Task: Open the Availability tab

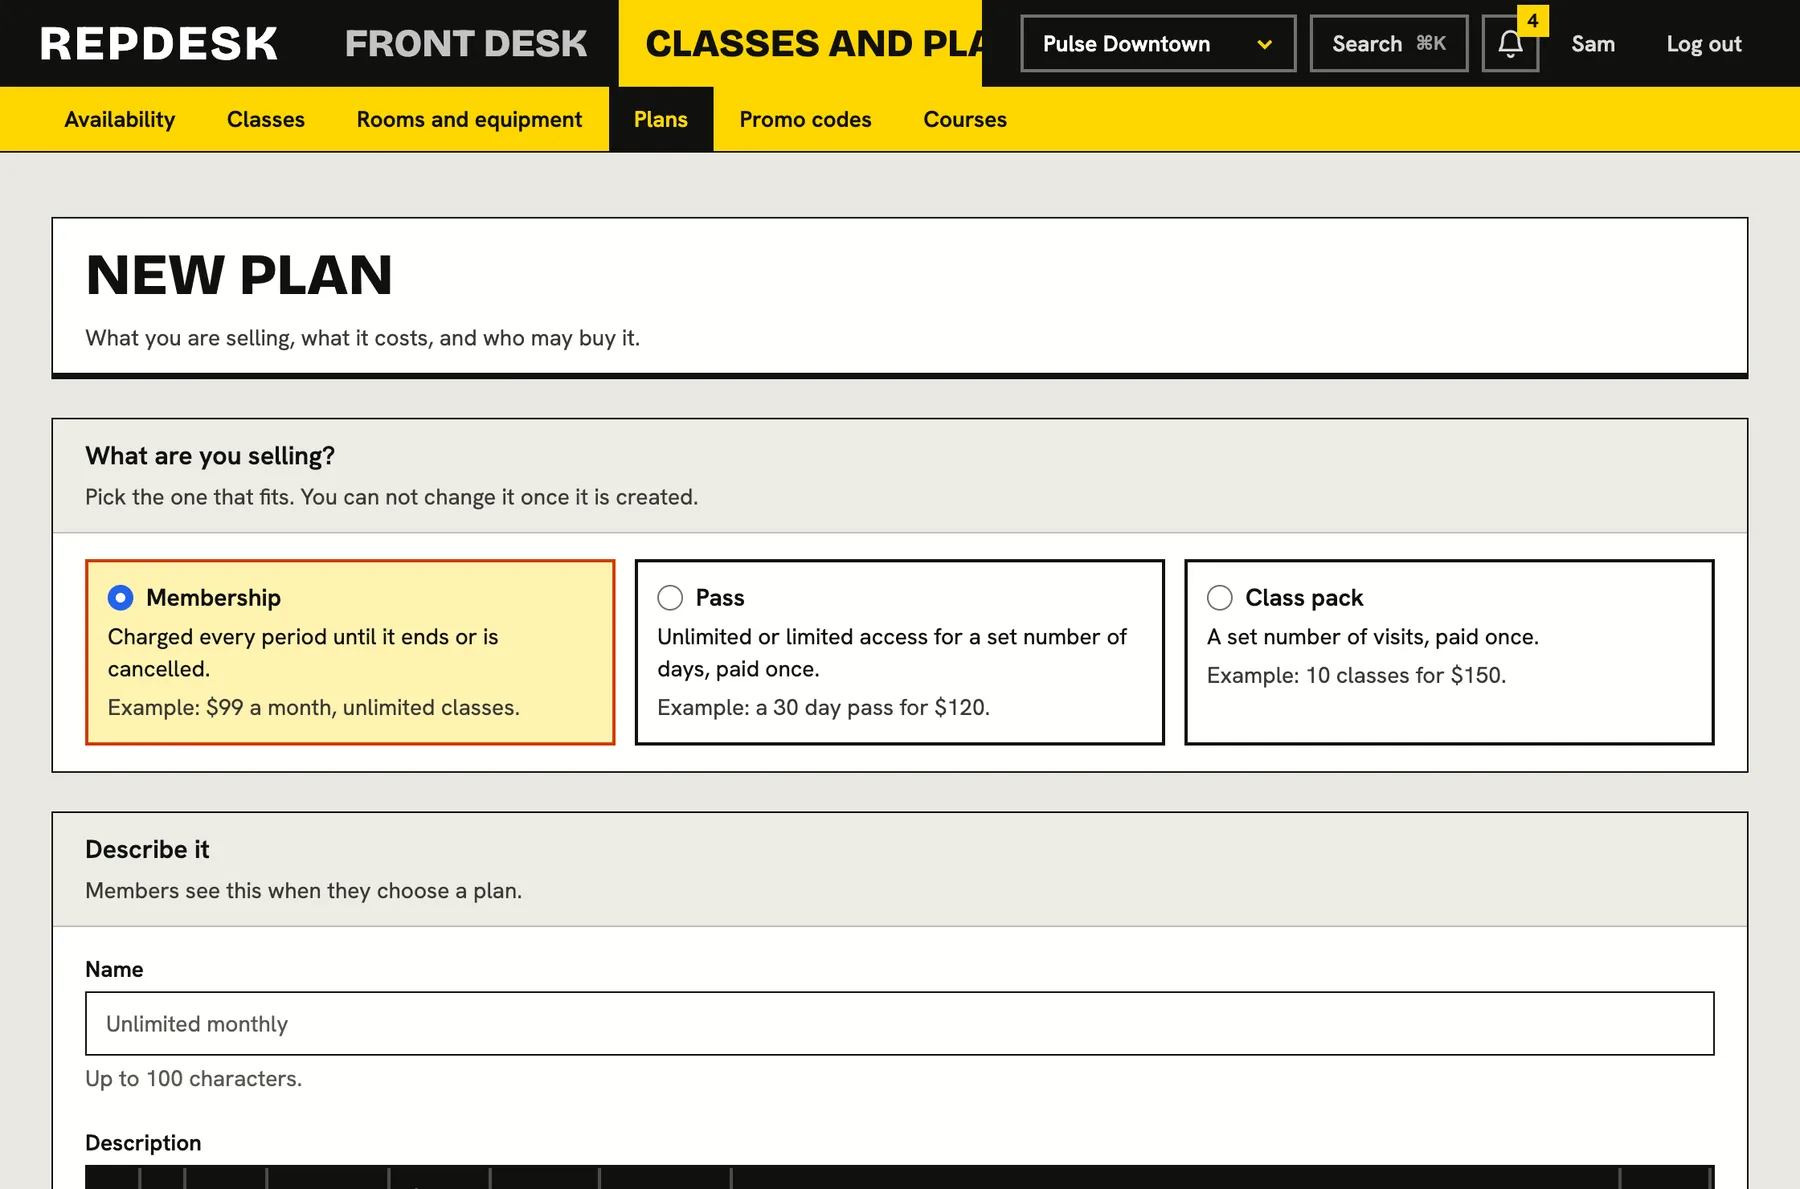Action: coord(120,119)
